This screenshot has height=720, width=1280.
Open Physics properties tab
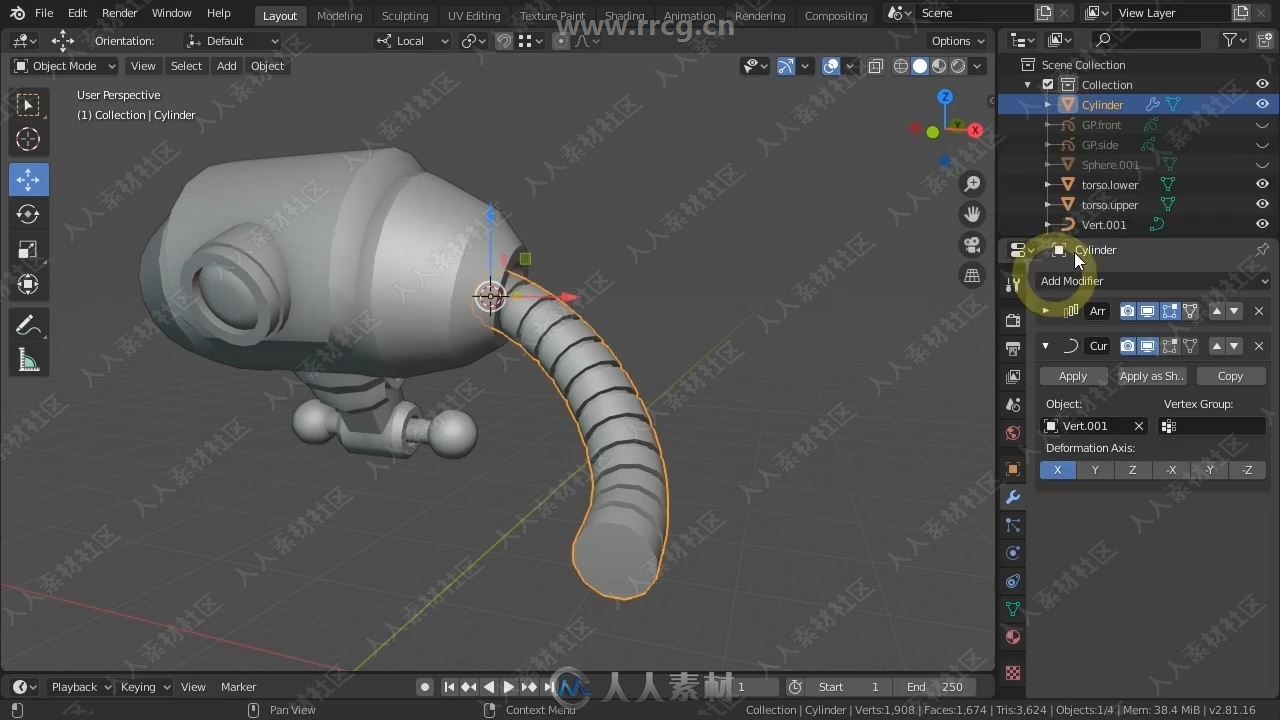point(1013,553)
